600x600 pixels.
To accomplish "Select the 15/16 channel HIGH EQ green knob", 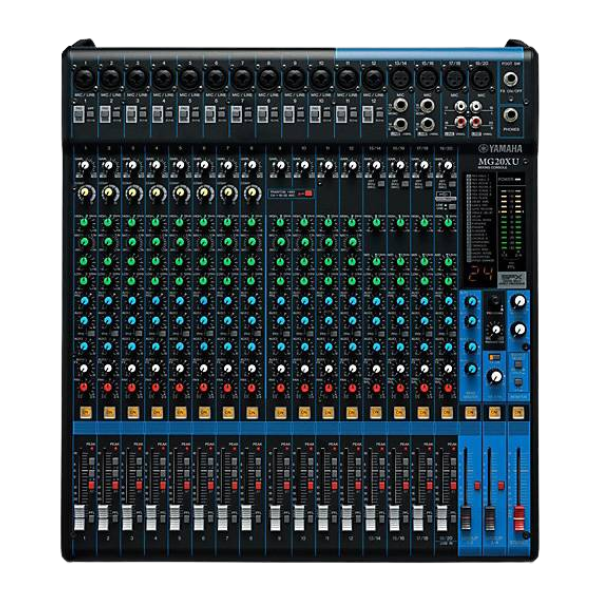I will (400, 222).
